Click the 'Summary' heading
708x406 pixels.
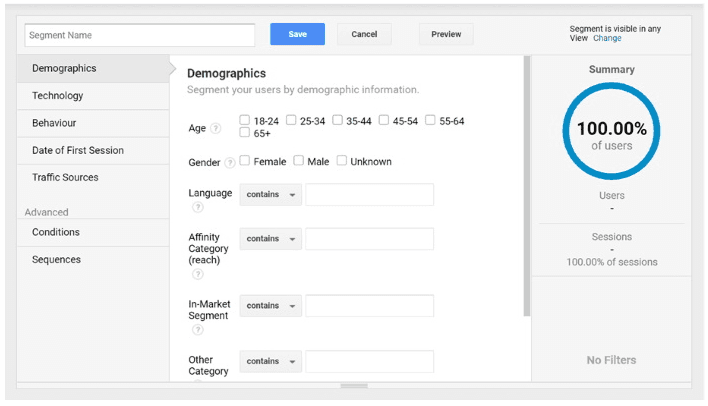[x=612, y=70]
